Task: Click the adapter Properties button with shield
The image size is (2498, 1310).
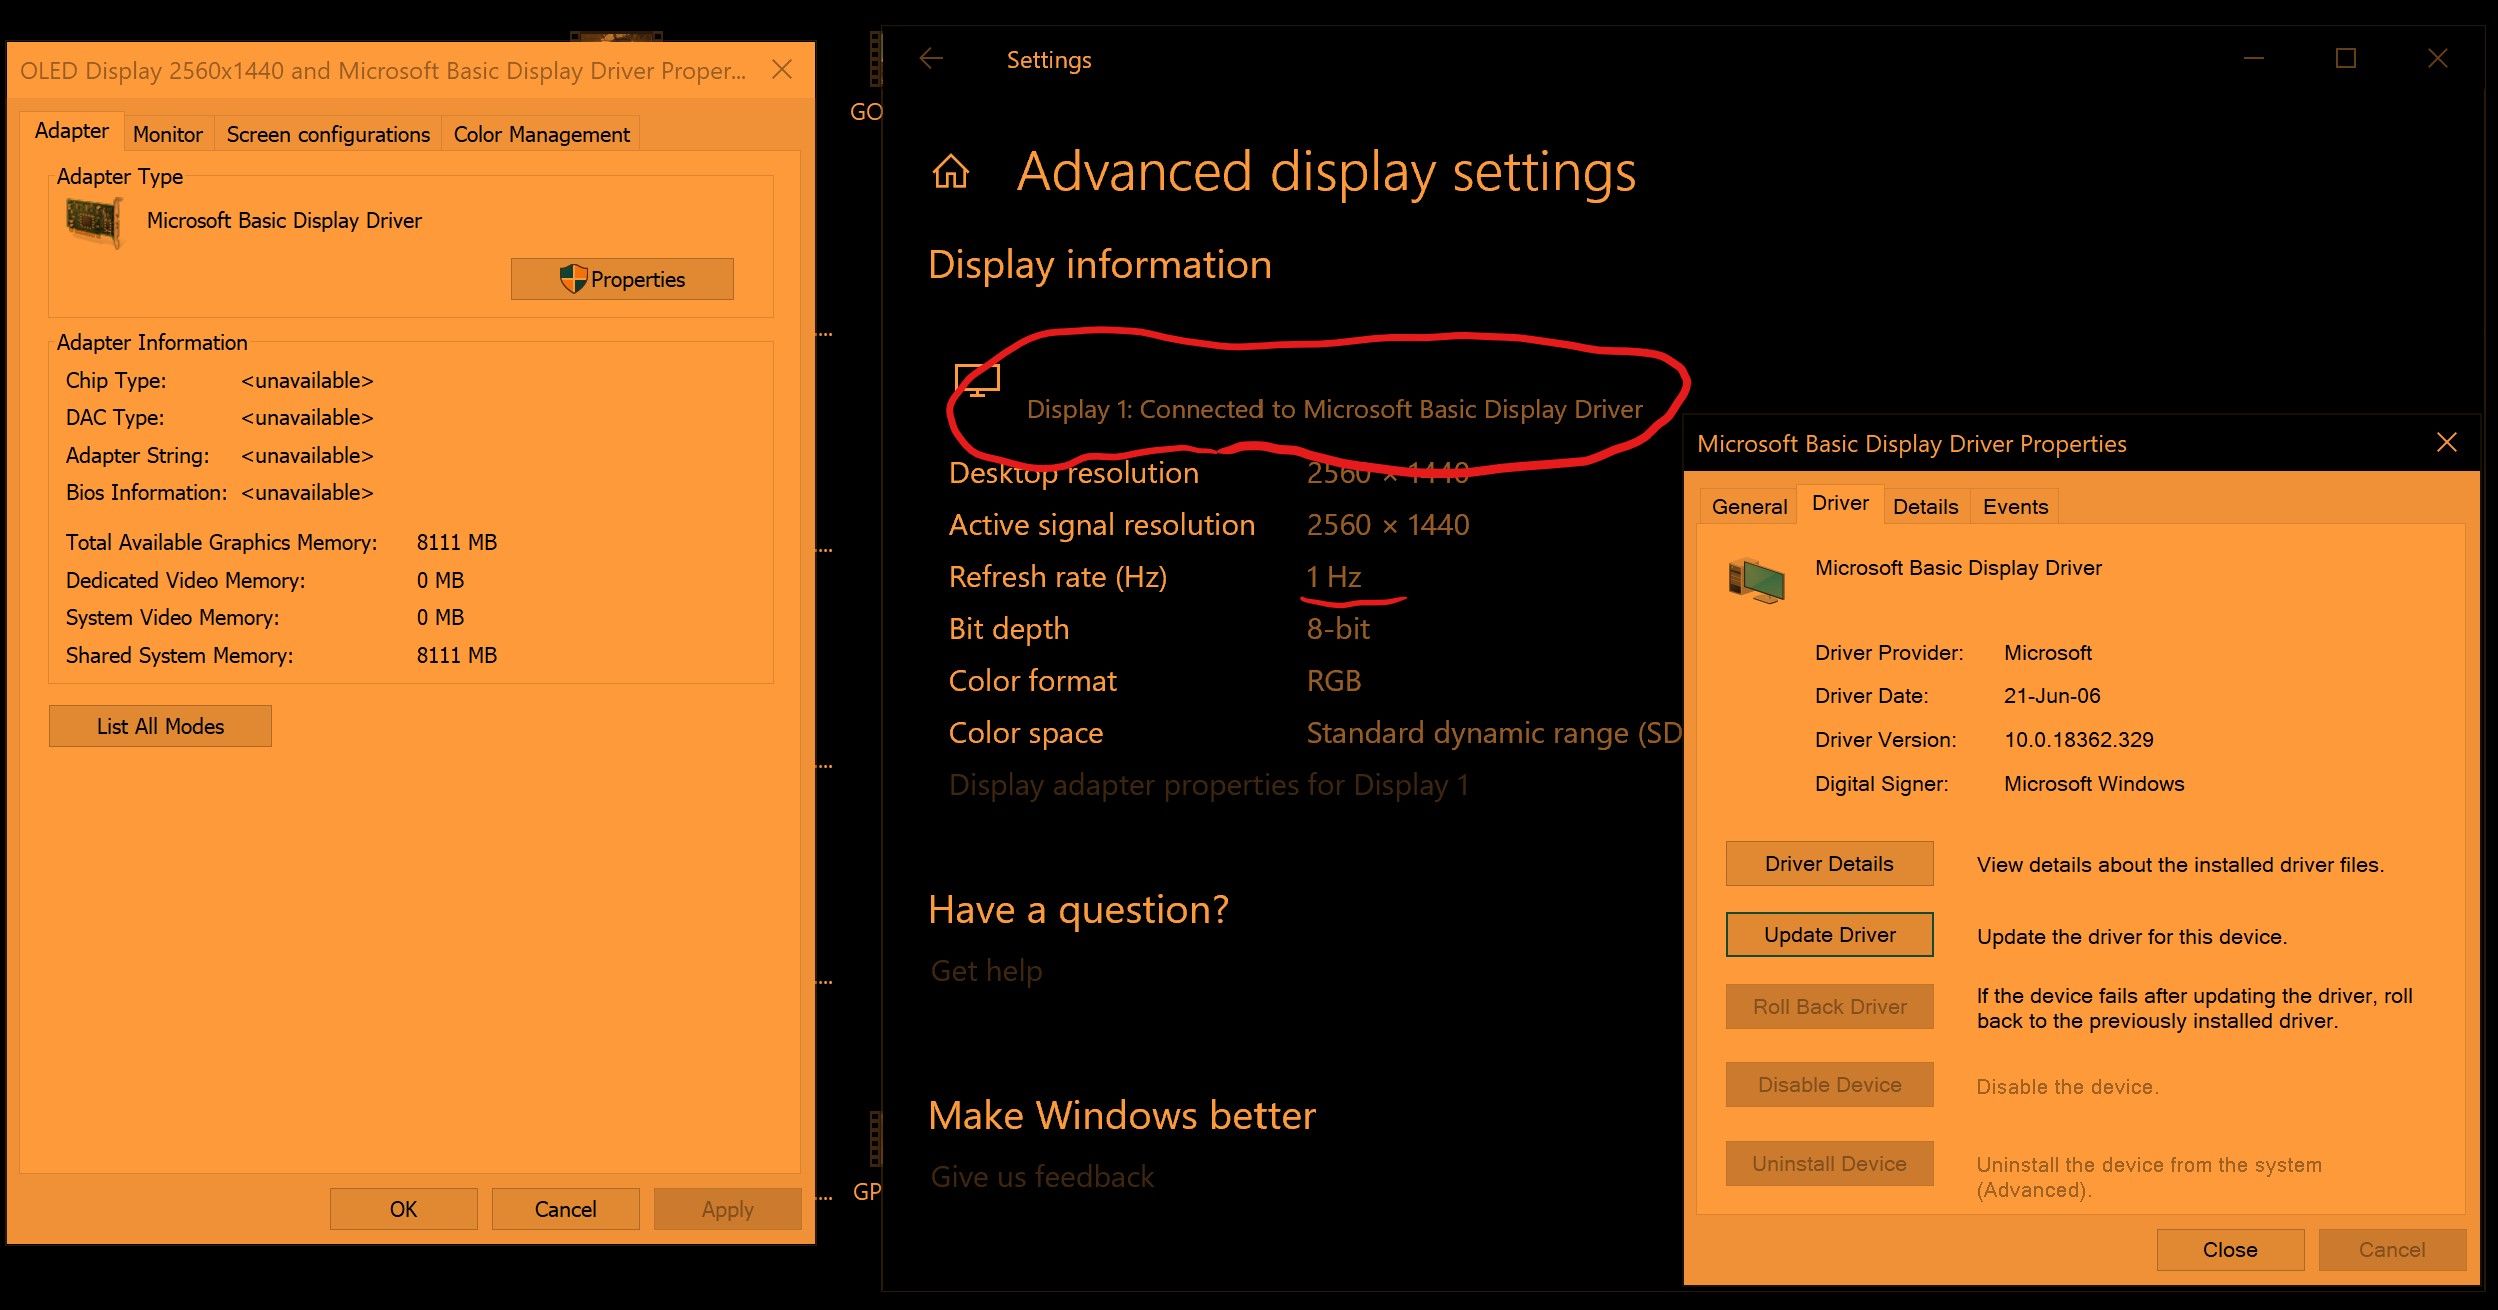Action: coord(622,279)
